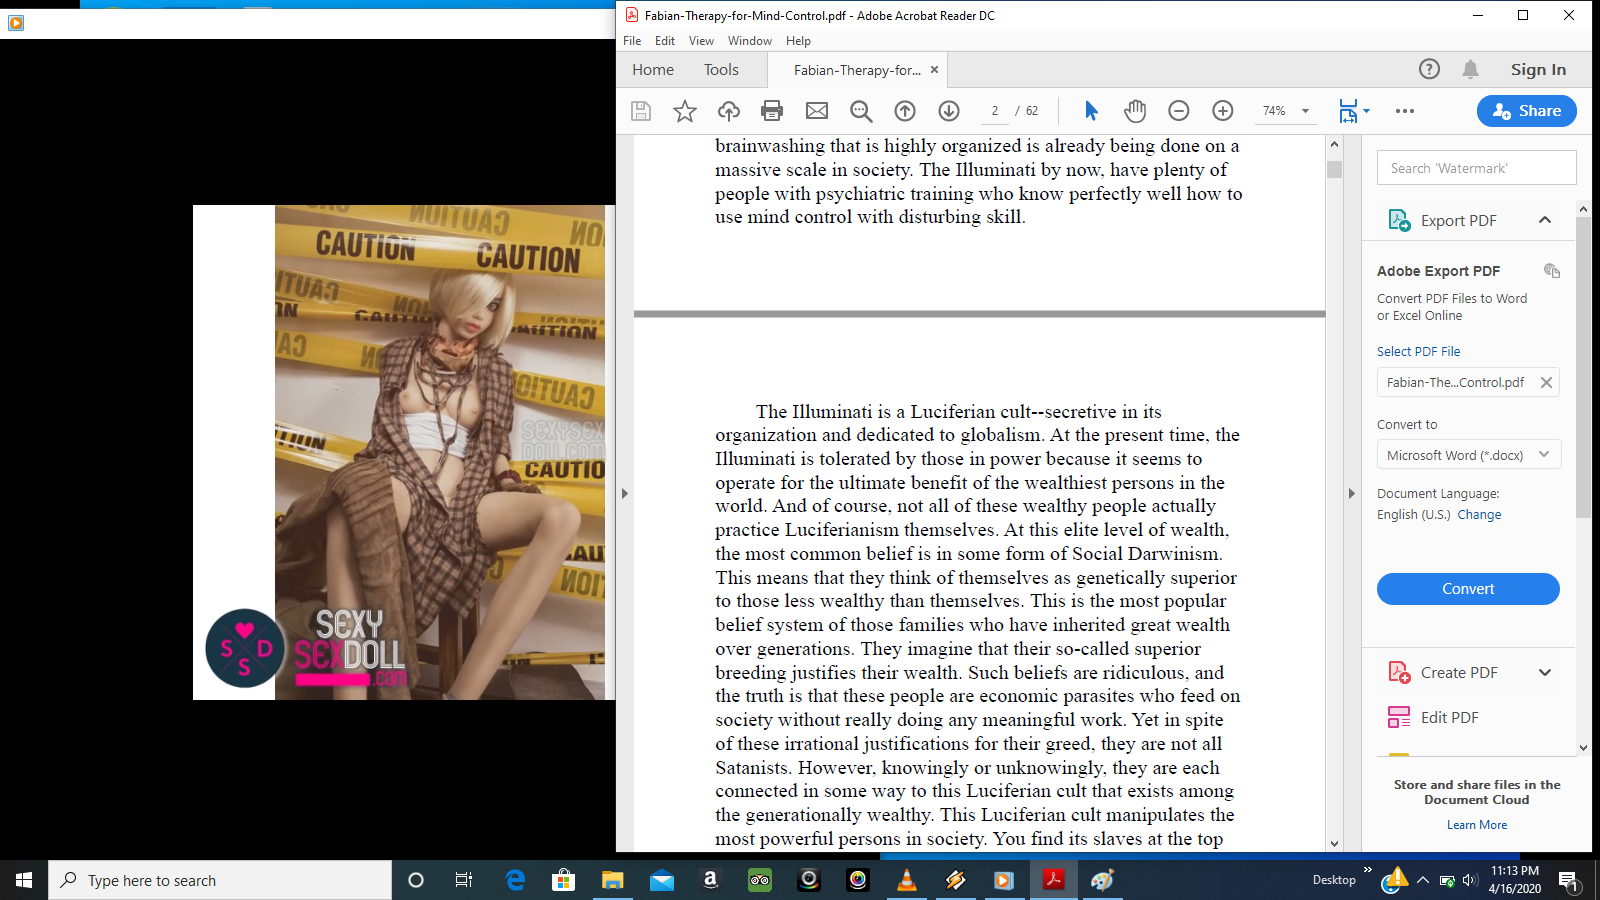Go to previous page arrow icon
The image size is (1600, 900).
point(905,111)
